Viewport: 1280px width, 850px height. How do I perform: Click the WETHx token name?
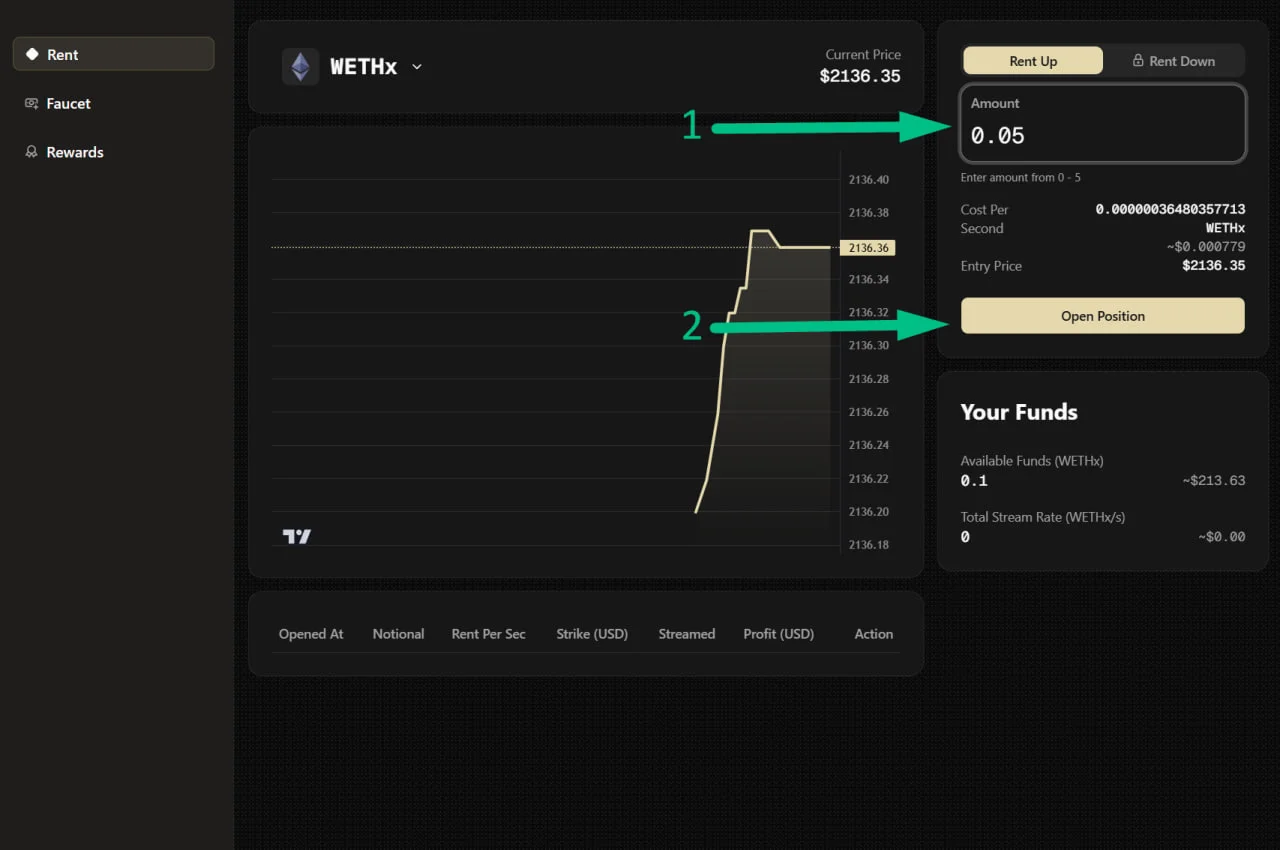click(x=364, y=67)
